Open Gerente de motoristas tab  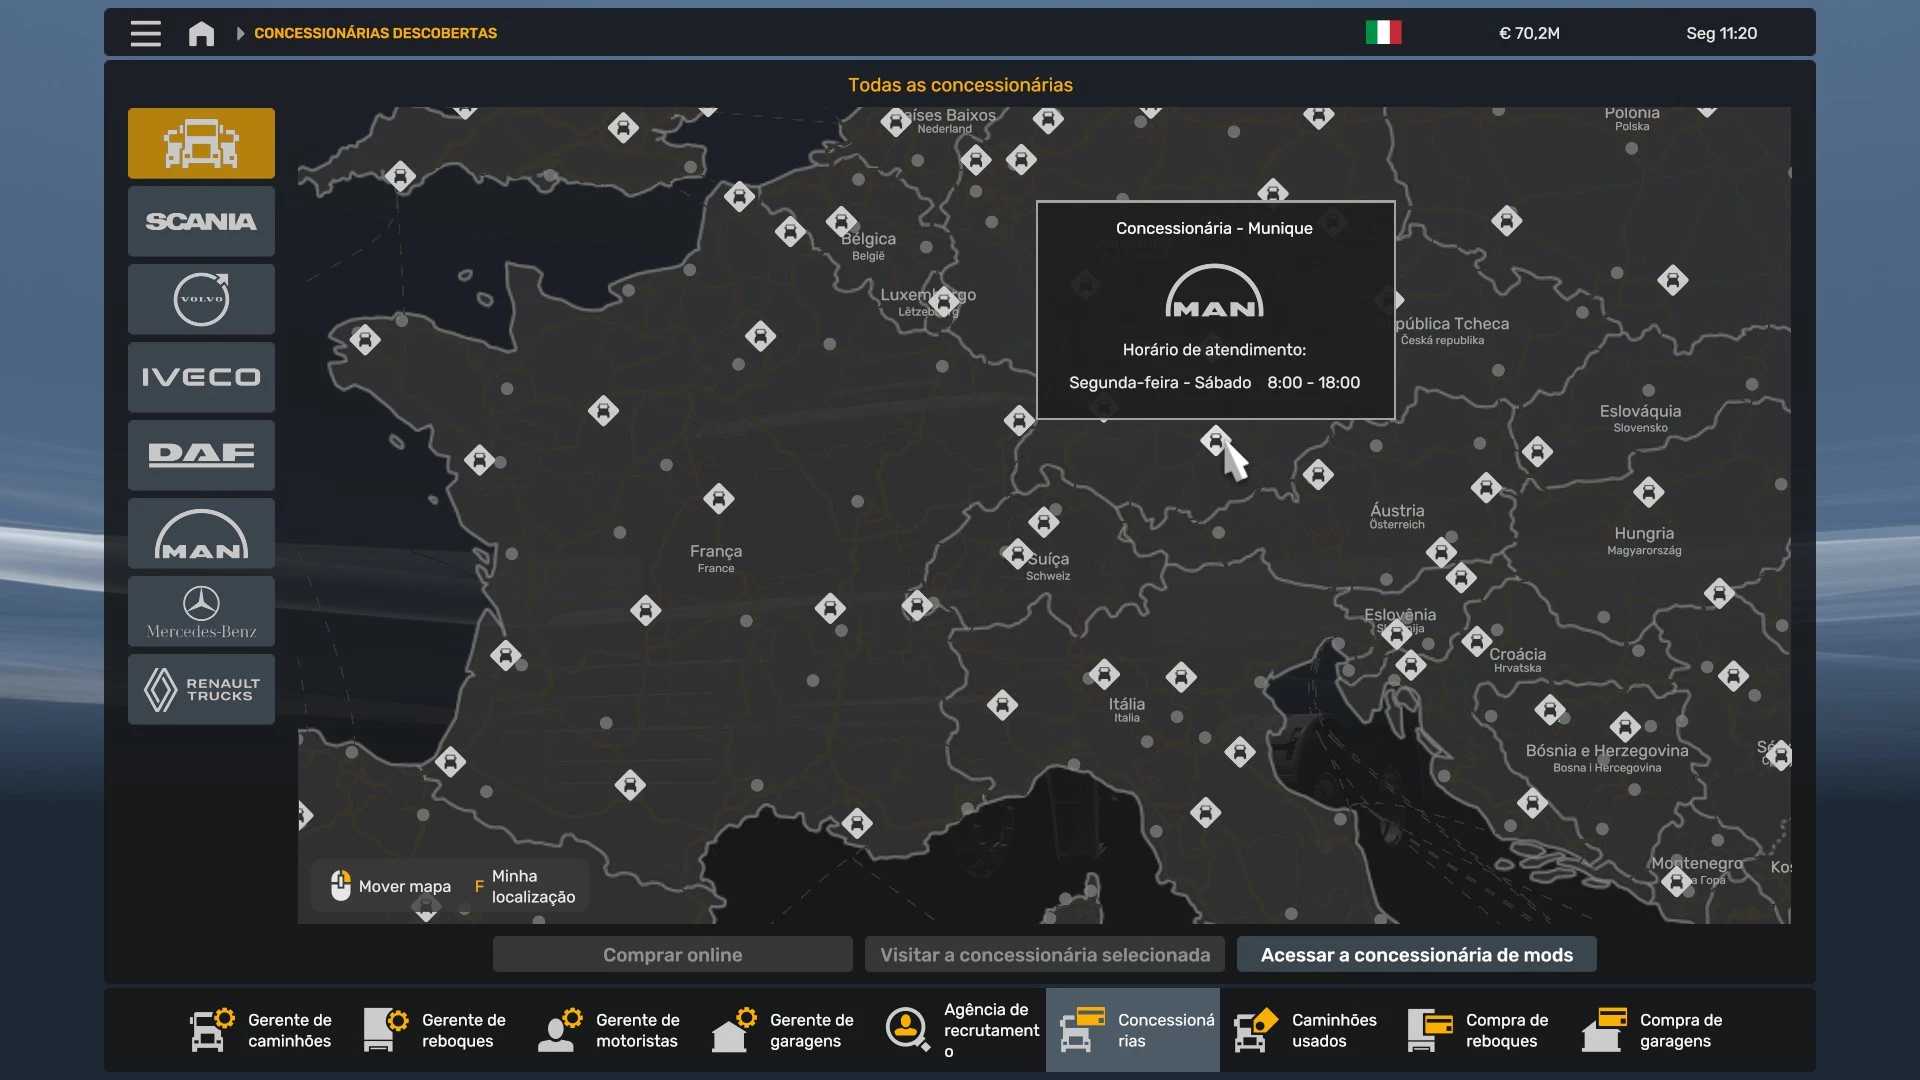[x=610, y=1030]
